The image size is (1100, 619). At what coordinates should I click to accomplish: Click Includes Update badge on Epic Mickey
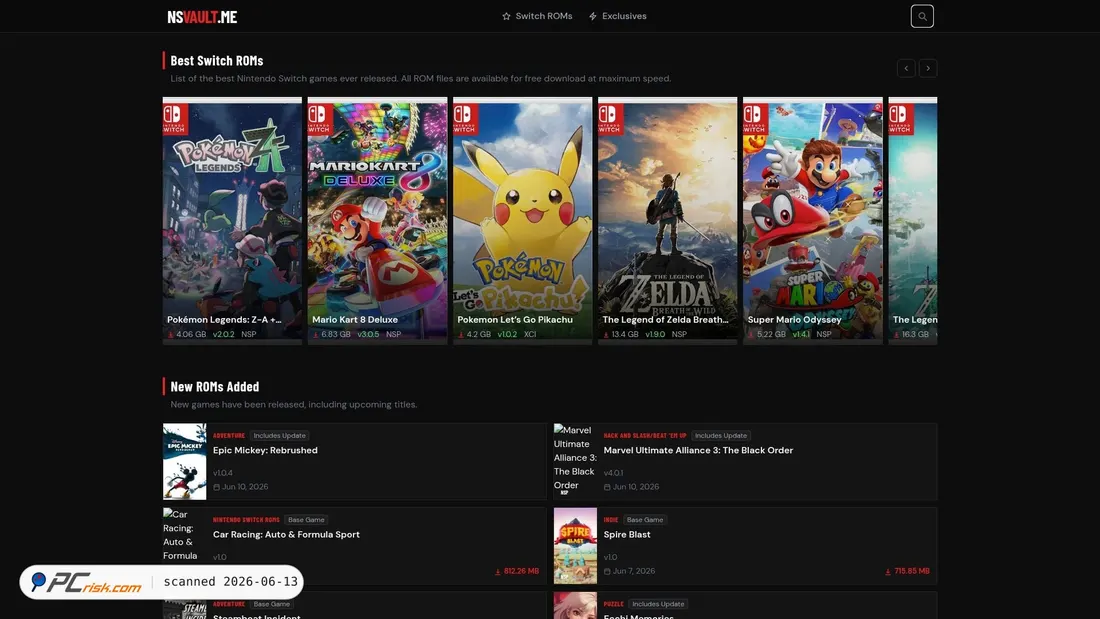pos(279,436)
